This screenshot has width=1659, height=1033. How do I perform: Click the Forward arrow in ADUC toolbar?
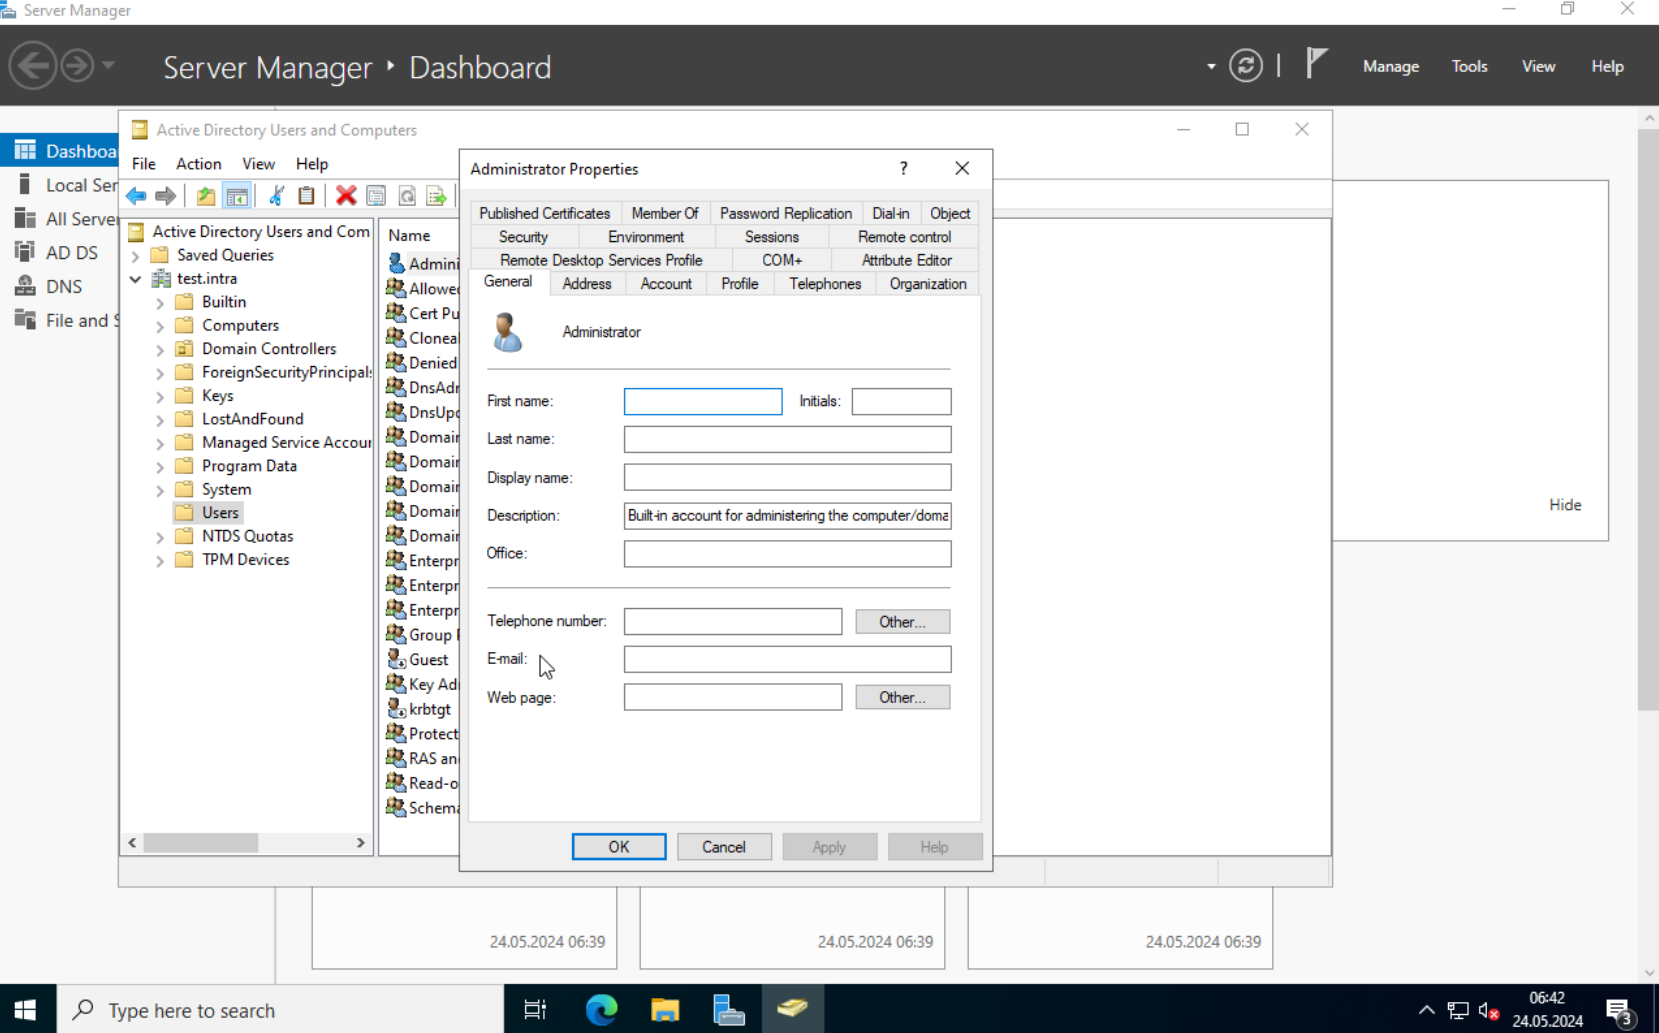[166, 196]
